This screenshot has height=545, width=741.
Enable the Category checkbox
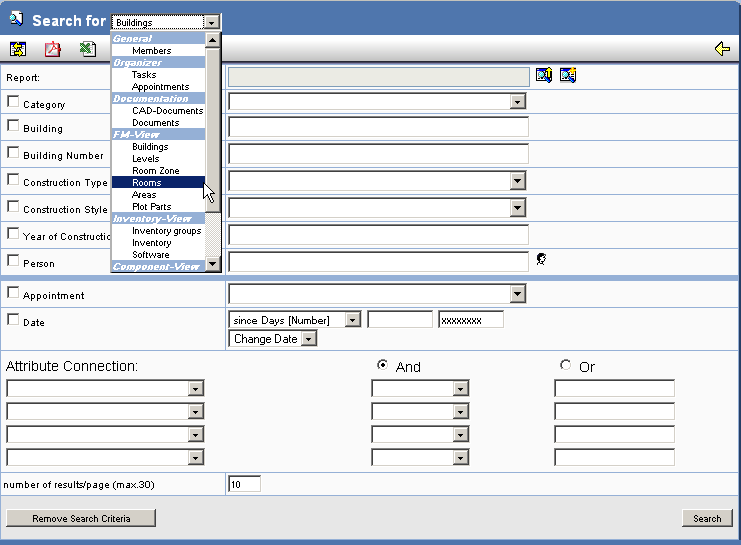(x=13, y=101)
